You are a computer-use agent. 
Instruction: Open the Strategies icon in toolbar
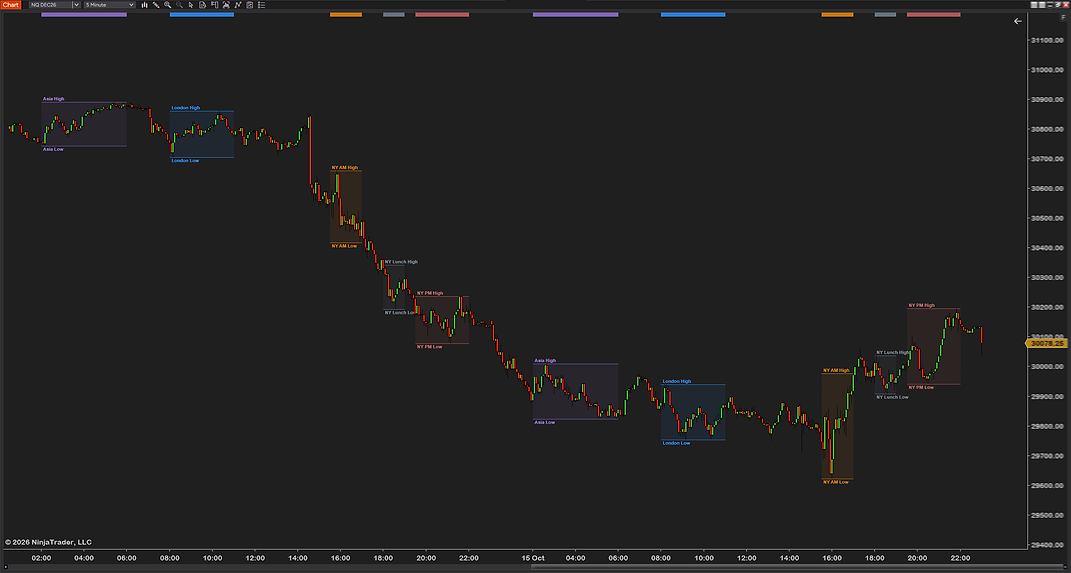237,5
